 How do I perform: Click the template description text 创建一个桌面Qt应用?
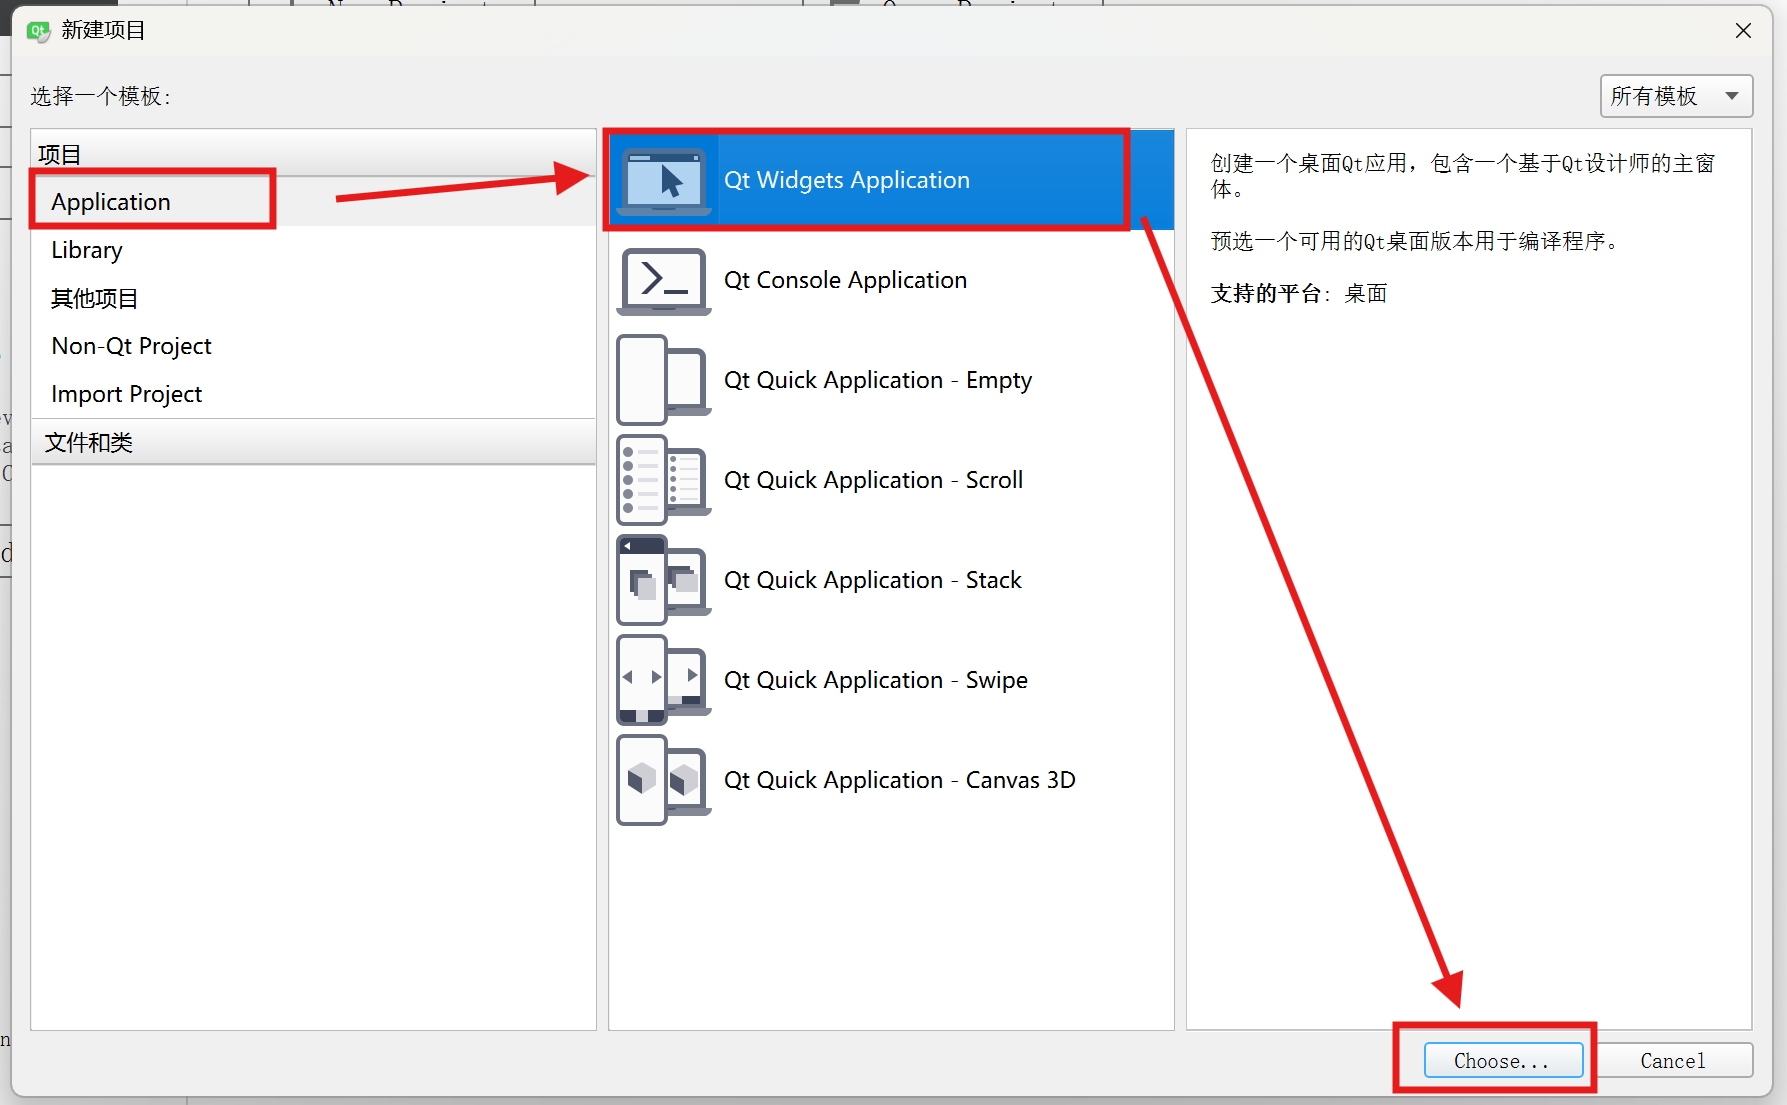pyautogui.click(x=1463, y=176)
